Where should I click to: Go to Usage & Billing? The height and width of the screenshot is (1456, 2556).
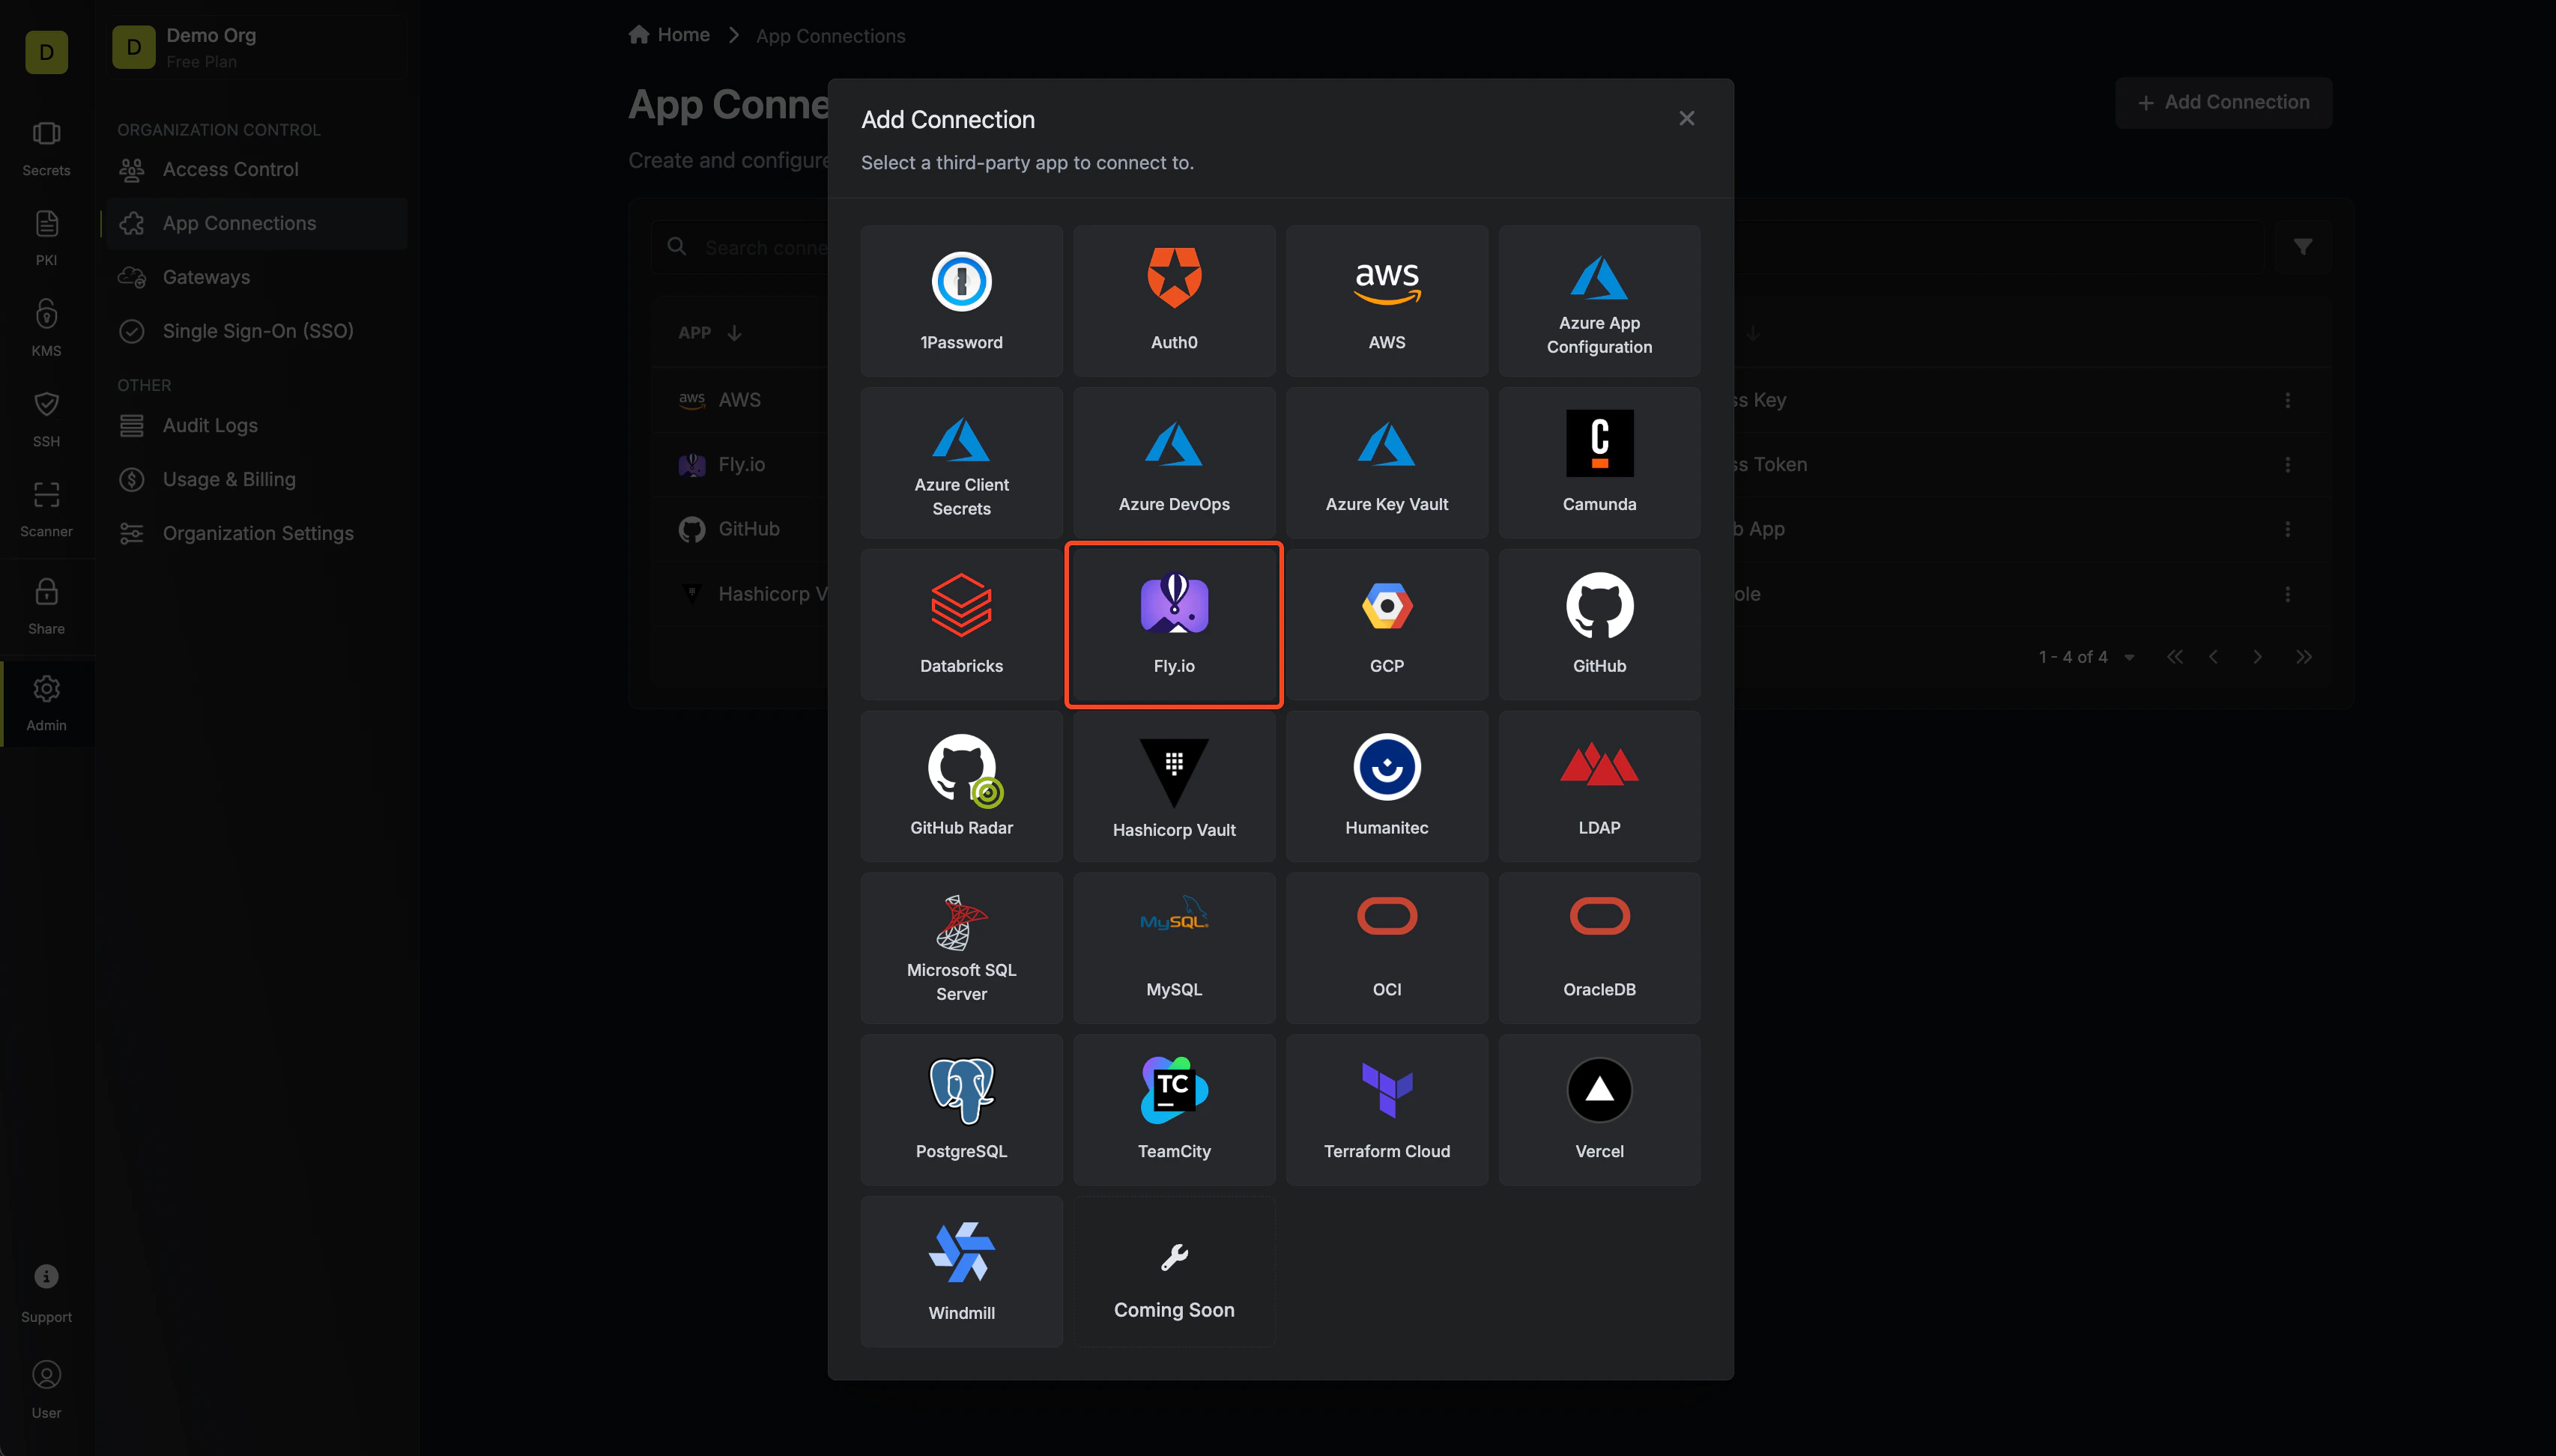256,479
